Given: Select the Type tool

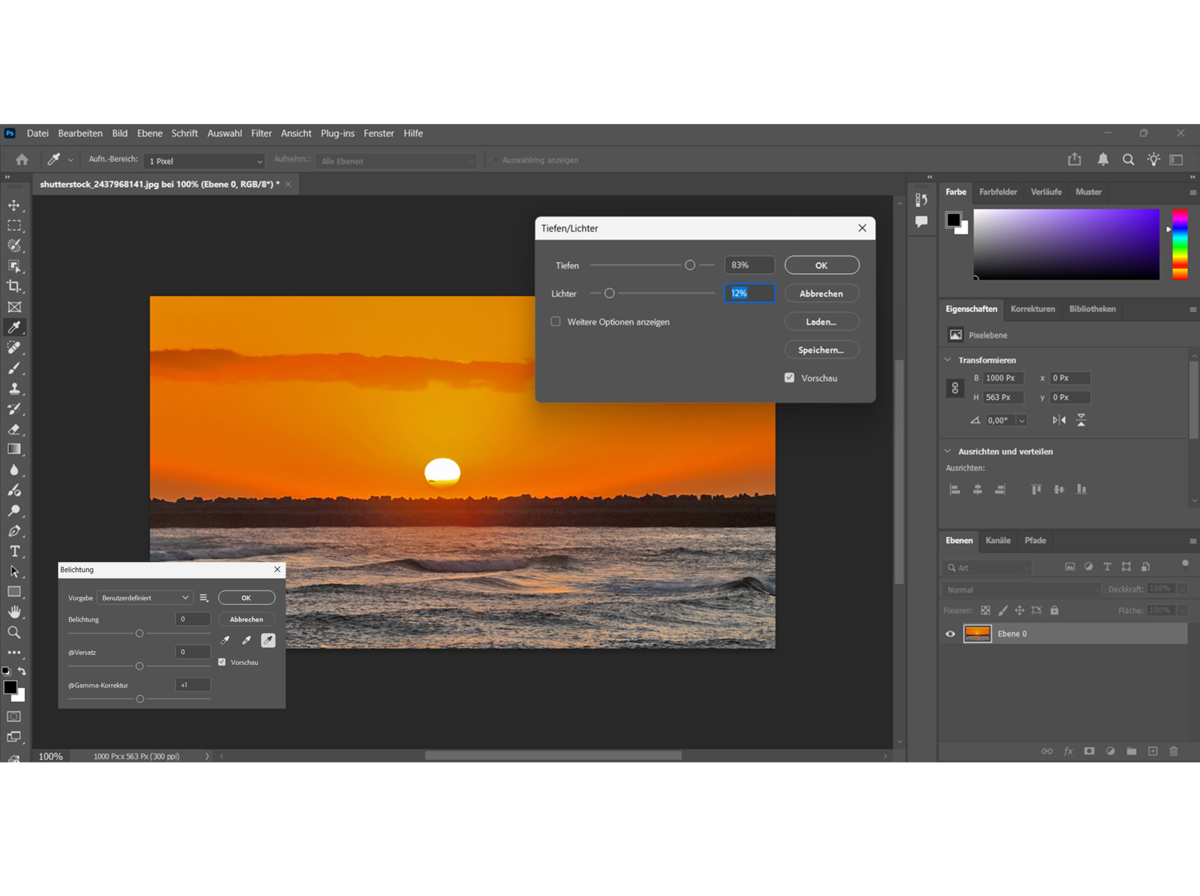Looking at the screenshot, I should (14, 551).
